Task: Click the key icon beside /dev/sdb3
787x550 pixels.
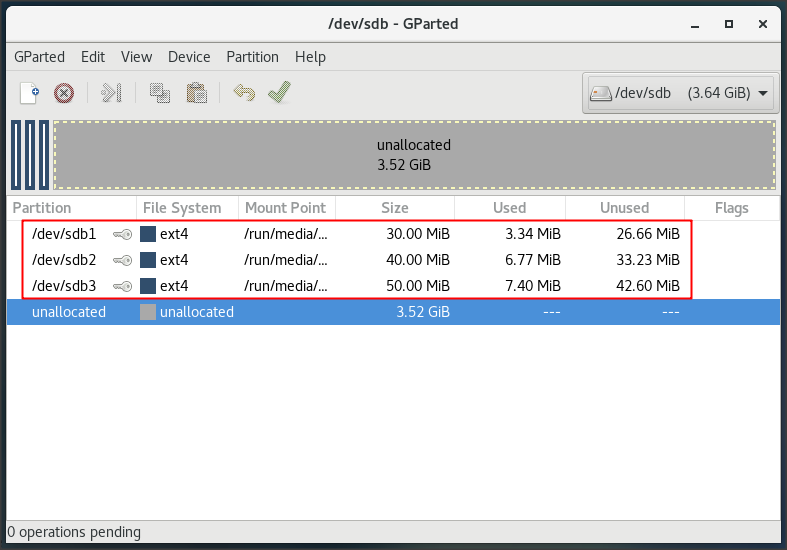Action: coord(122,287)
